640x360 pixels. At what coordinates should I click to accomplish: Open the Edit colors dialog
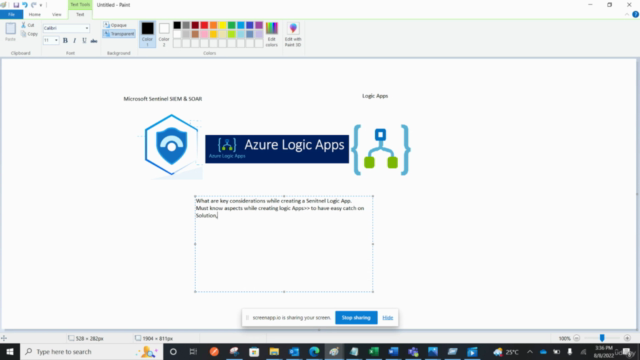[272, 34]
